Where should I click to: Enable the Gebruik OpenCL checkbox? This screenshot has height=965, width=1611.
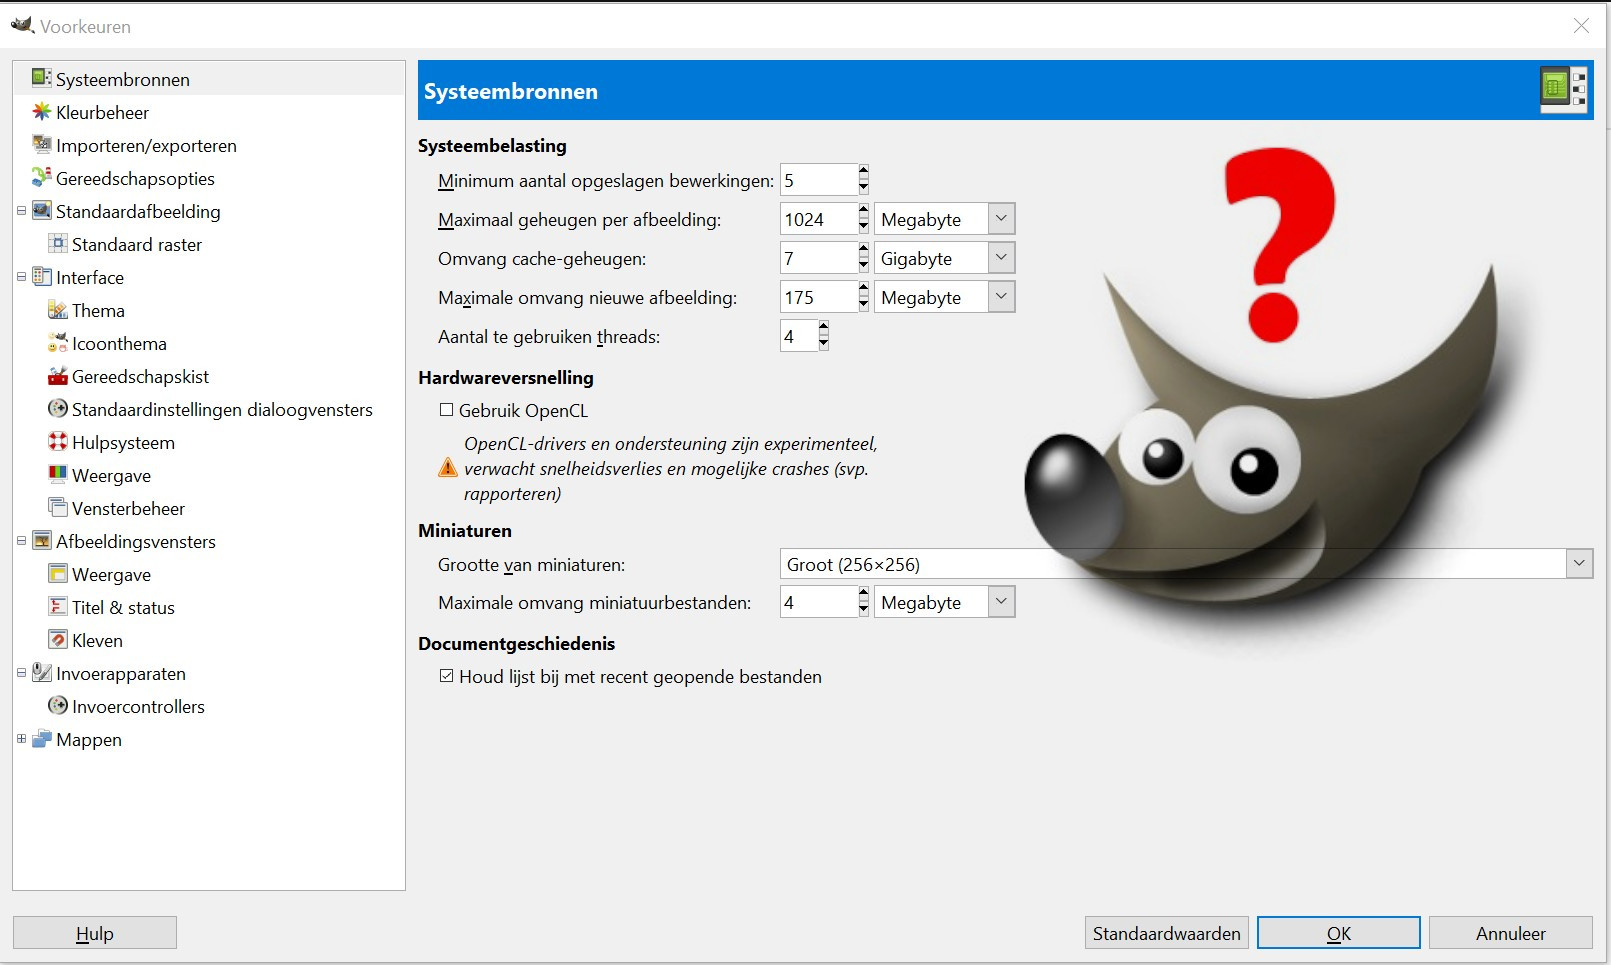click(447, 410)
